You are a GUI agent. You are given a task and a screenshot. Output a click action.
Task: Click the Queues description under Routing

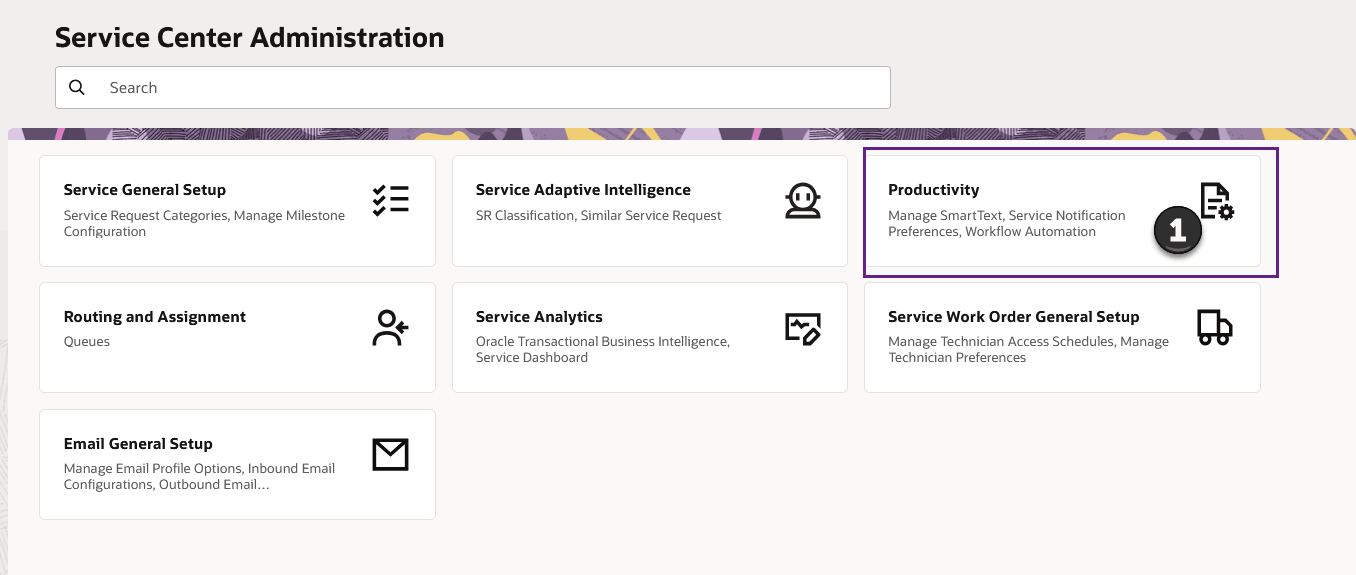(87, 342)
